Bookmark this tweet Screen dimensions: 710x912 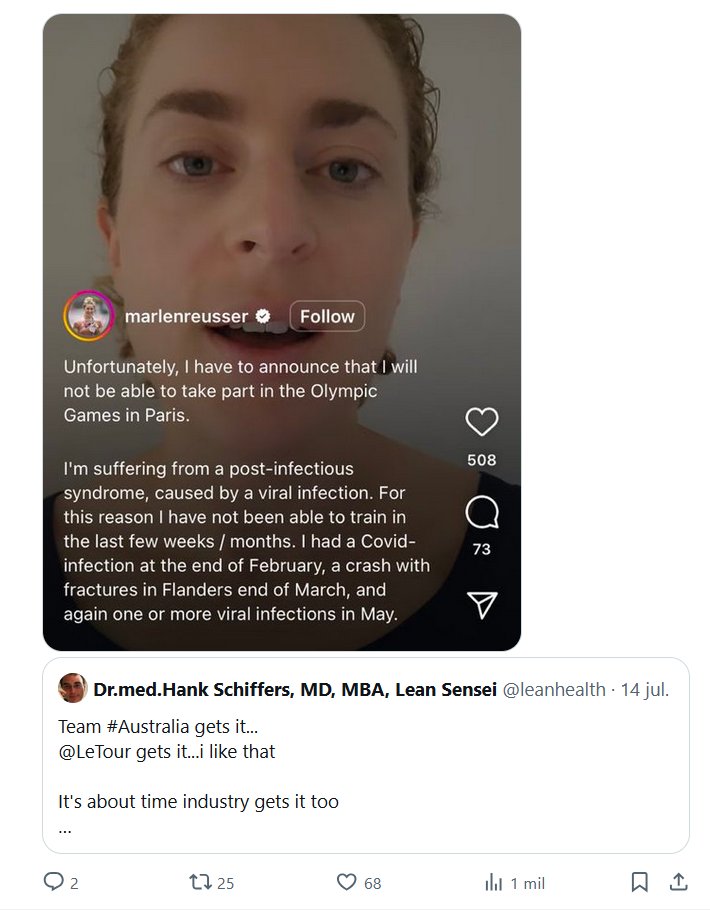click(640, 882)
